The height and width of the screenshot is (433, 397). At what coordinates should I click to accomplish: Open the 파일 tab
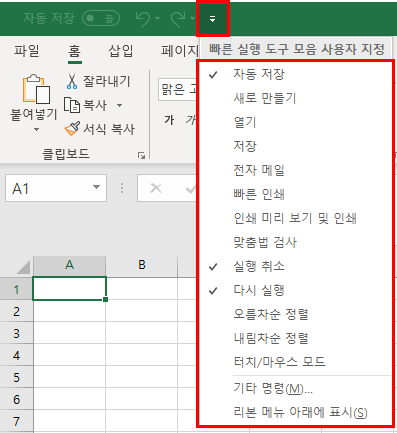pyautogui.click(x=26, y=51)
